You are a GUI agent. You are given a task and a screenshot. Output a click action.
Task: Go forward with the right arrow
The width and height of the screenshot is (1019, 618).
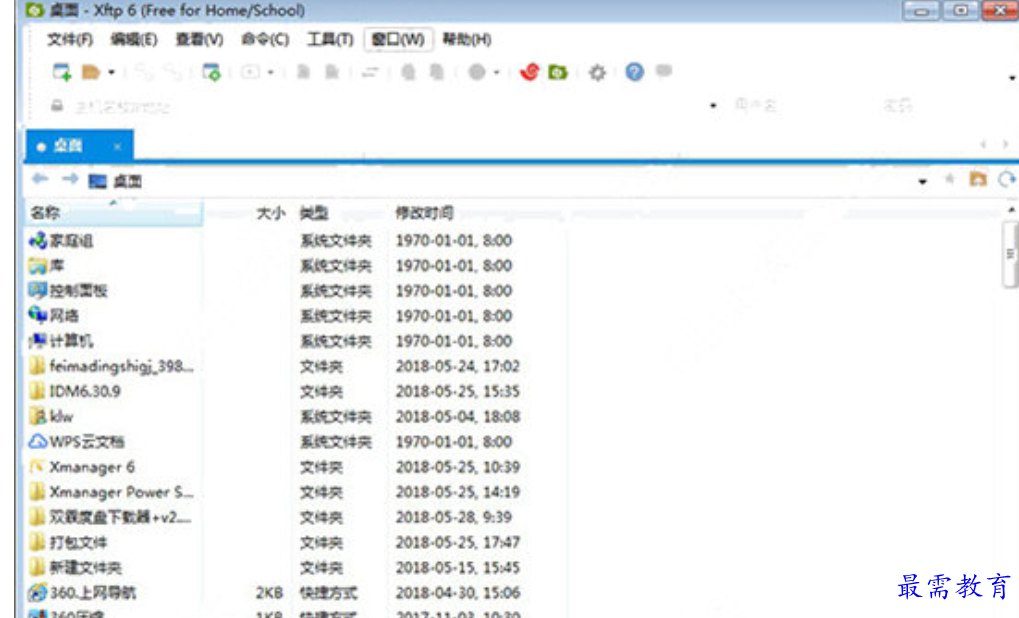[70, 179]
